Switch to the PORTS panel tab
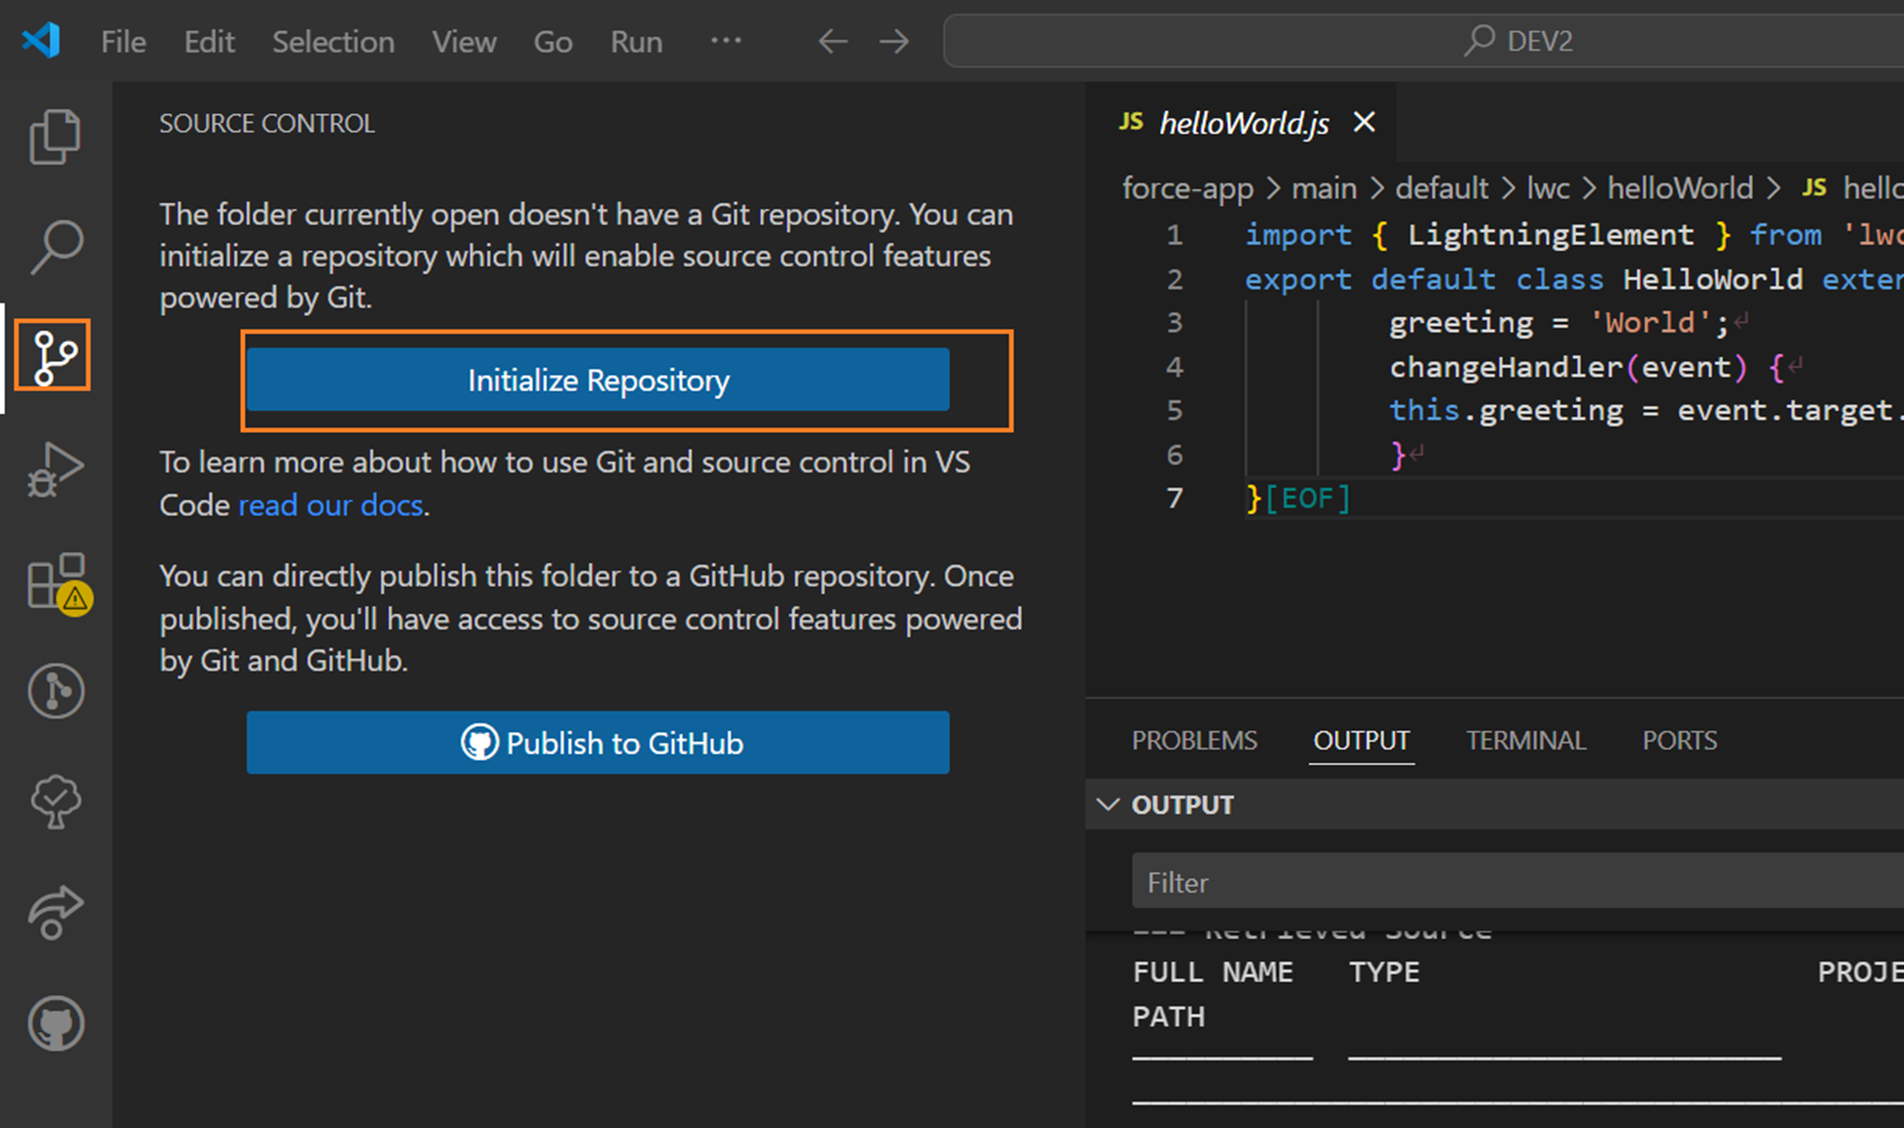Viewport: 1904px width, 1128px height. [1679, 740]
